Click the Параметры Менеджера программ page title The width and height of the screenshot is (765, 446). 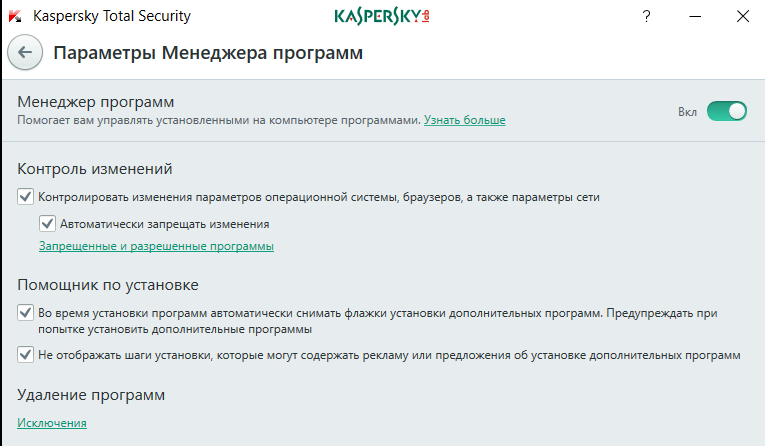tap(208, 53)
